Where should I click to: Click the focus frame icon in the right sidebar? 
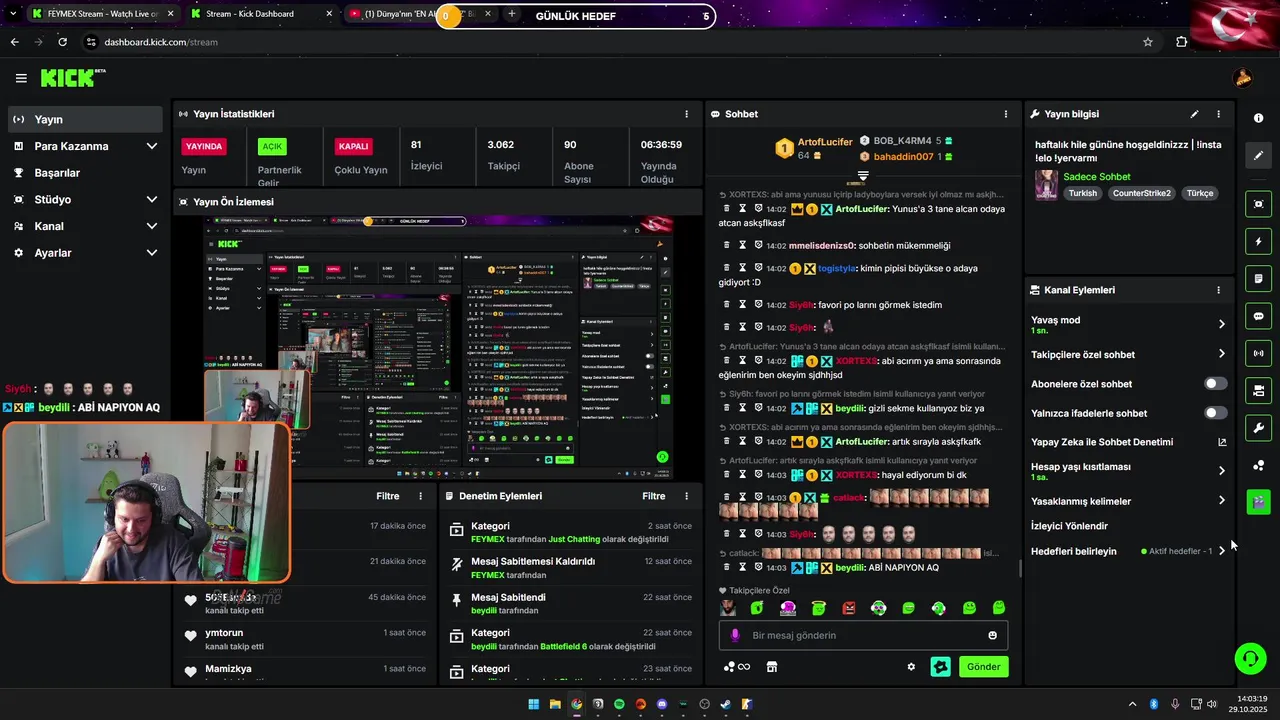pyautogui.click(x=1258, y=204)
